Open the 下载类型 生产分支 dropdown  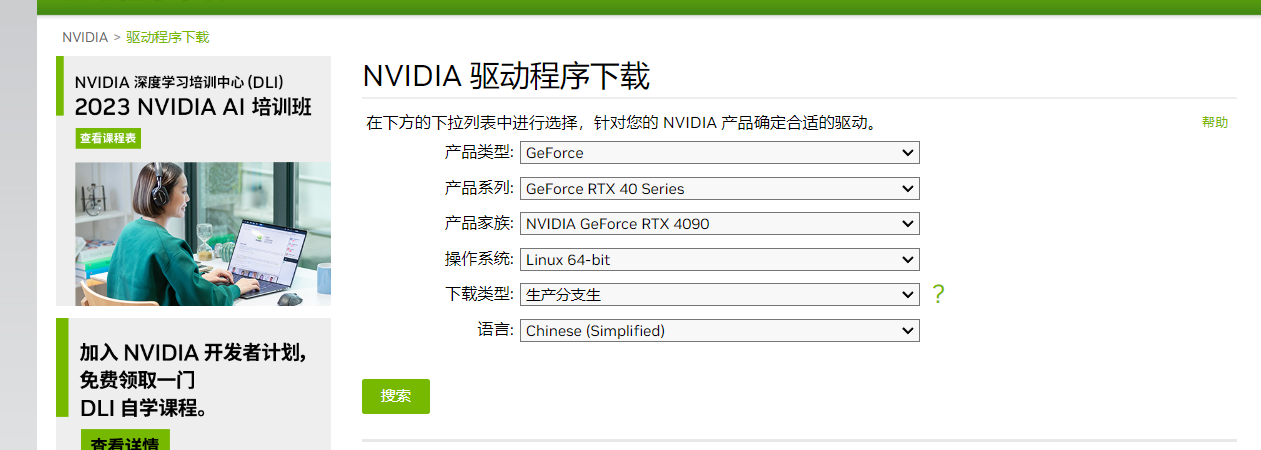pyautogui.click(x=718, y=295)
